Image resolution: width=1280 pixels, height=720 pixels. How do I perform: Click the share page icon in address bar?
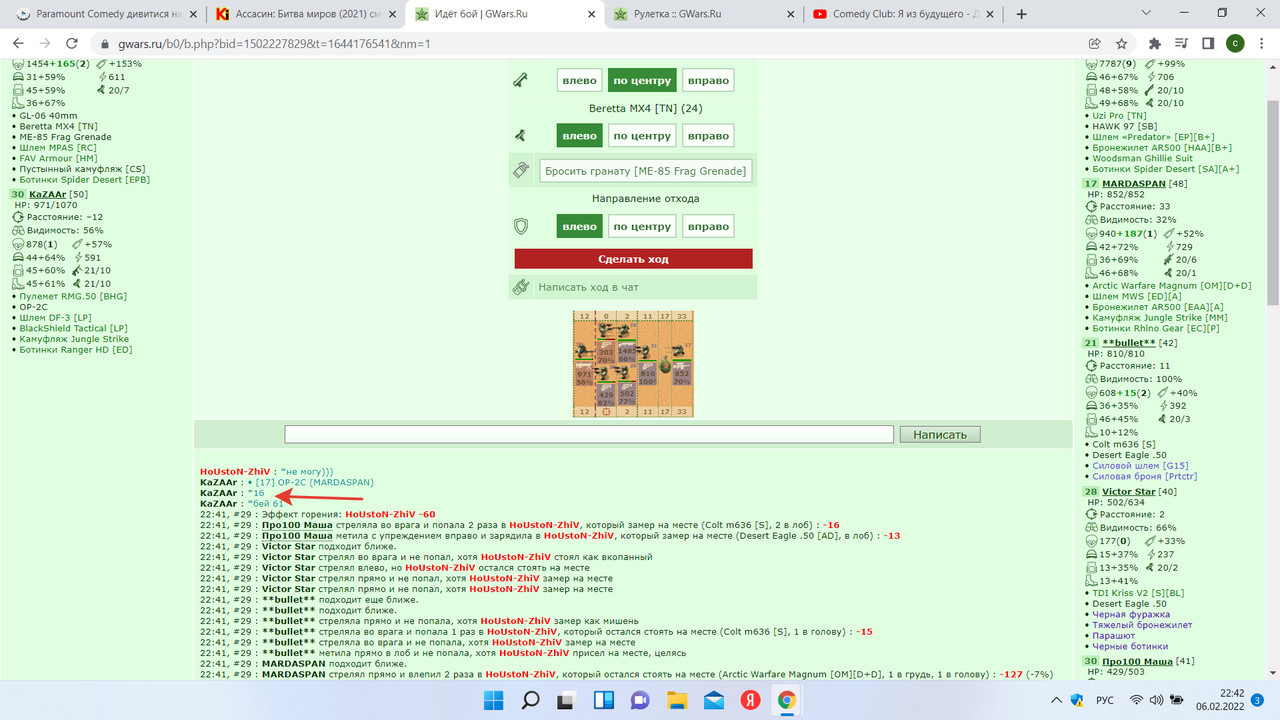(x=1095, y=44)
